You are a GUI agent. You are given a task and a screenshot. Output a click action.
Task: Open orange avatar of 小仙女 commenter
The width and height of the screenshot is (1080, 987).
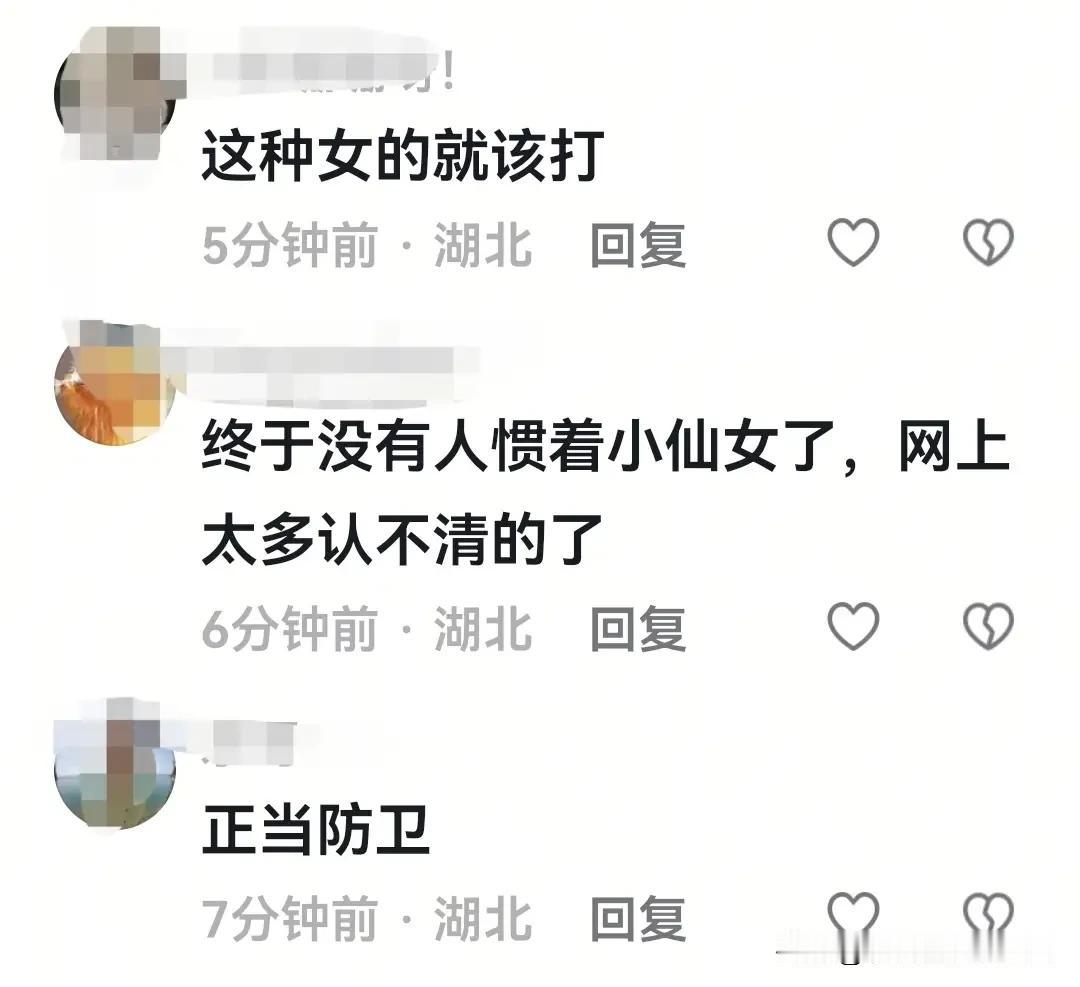tap(115, 384)
